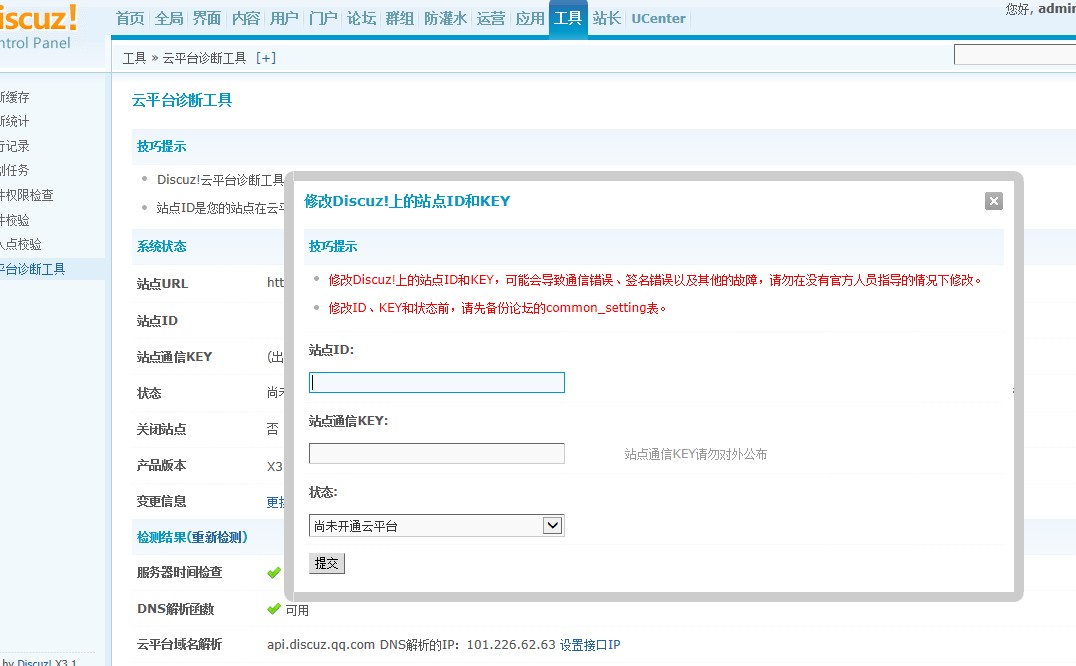Open the sidebar item ending in 点校验
1076x666 pixels.
click(21, 244)
